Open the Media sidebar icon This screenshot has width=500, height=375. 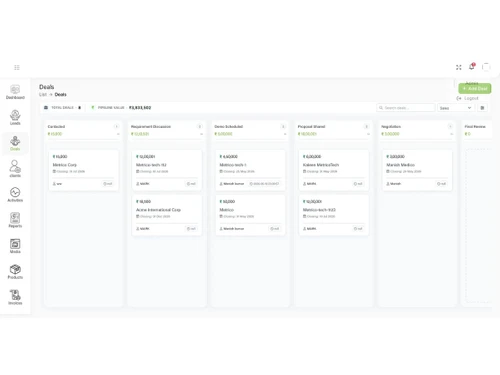[15, 246]
